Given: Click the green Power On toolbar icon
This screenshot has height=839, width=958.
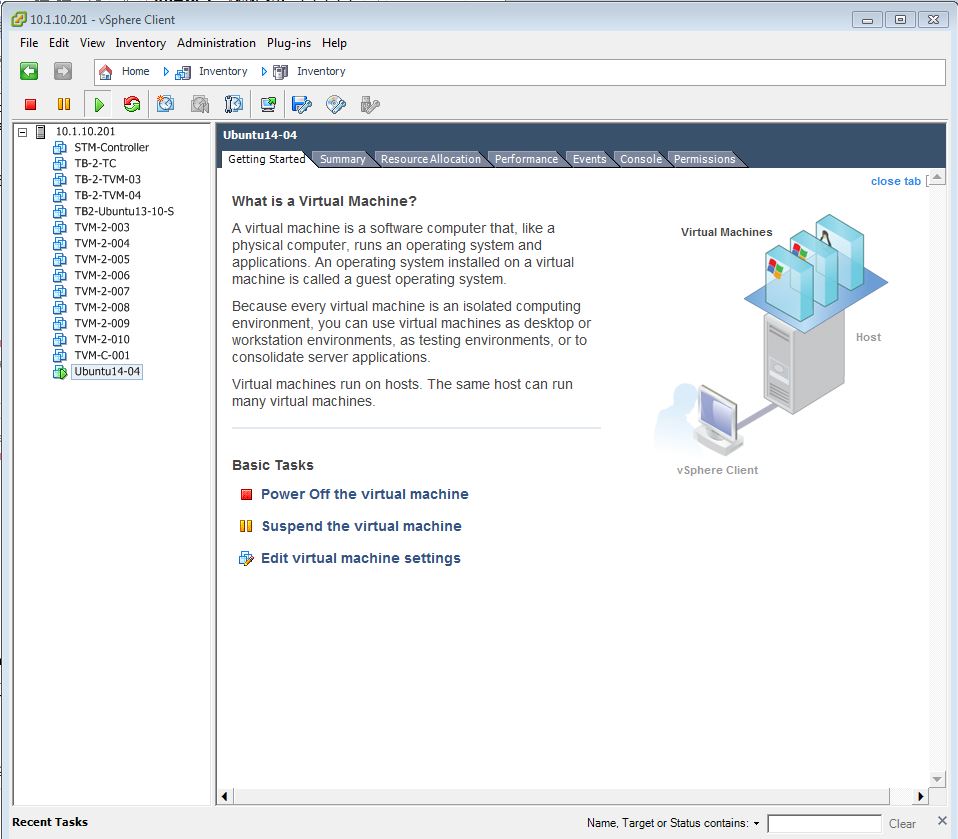Looking at the screenshot, I should (x=99, y=104).
